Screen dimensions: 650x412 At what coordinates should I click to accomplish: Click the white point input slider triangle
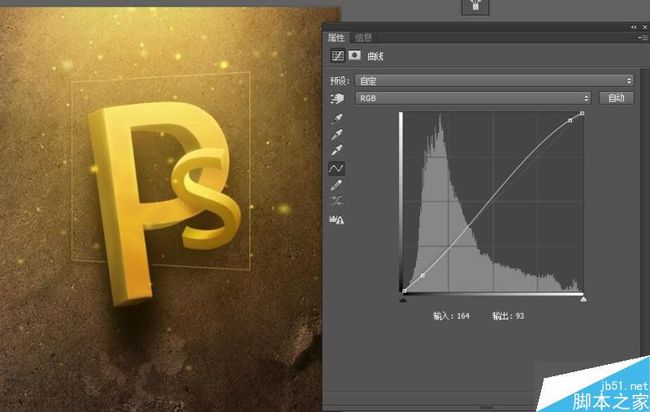tap(583, 299)
